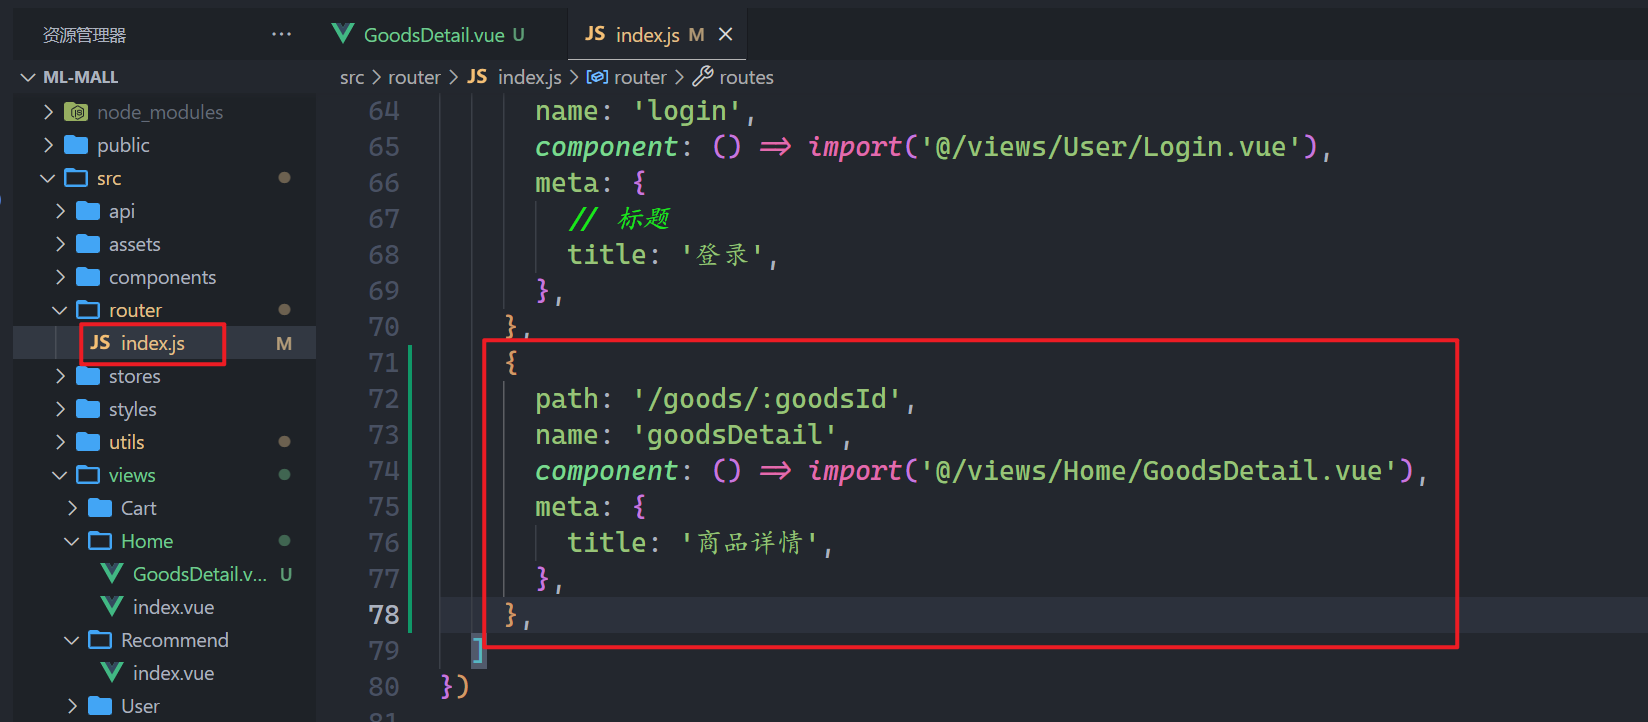Click the path '/goods/:goodsId' string
The width and height of the screenshot is (1648, 722).
pos(767,399)
